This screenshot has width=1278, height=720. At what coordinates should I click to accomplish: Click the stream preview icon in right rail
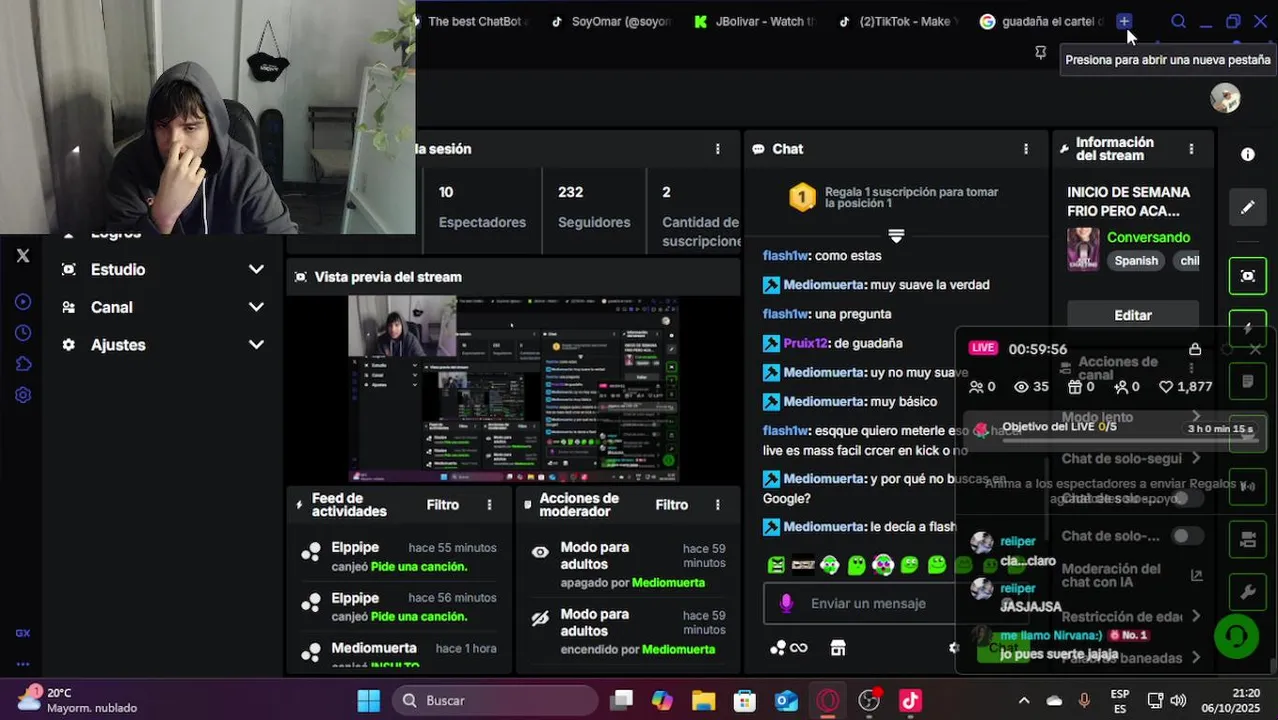pos(1248,276)
